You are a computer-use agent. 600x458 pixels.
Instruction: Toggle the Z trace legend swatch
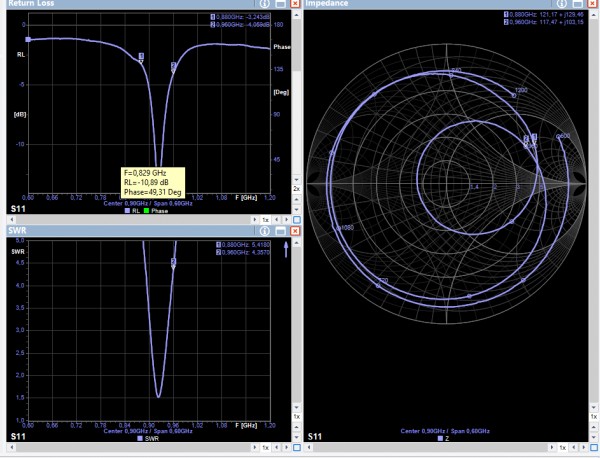[440, 438]
